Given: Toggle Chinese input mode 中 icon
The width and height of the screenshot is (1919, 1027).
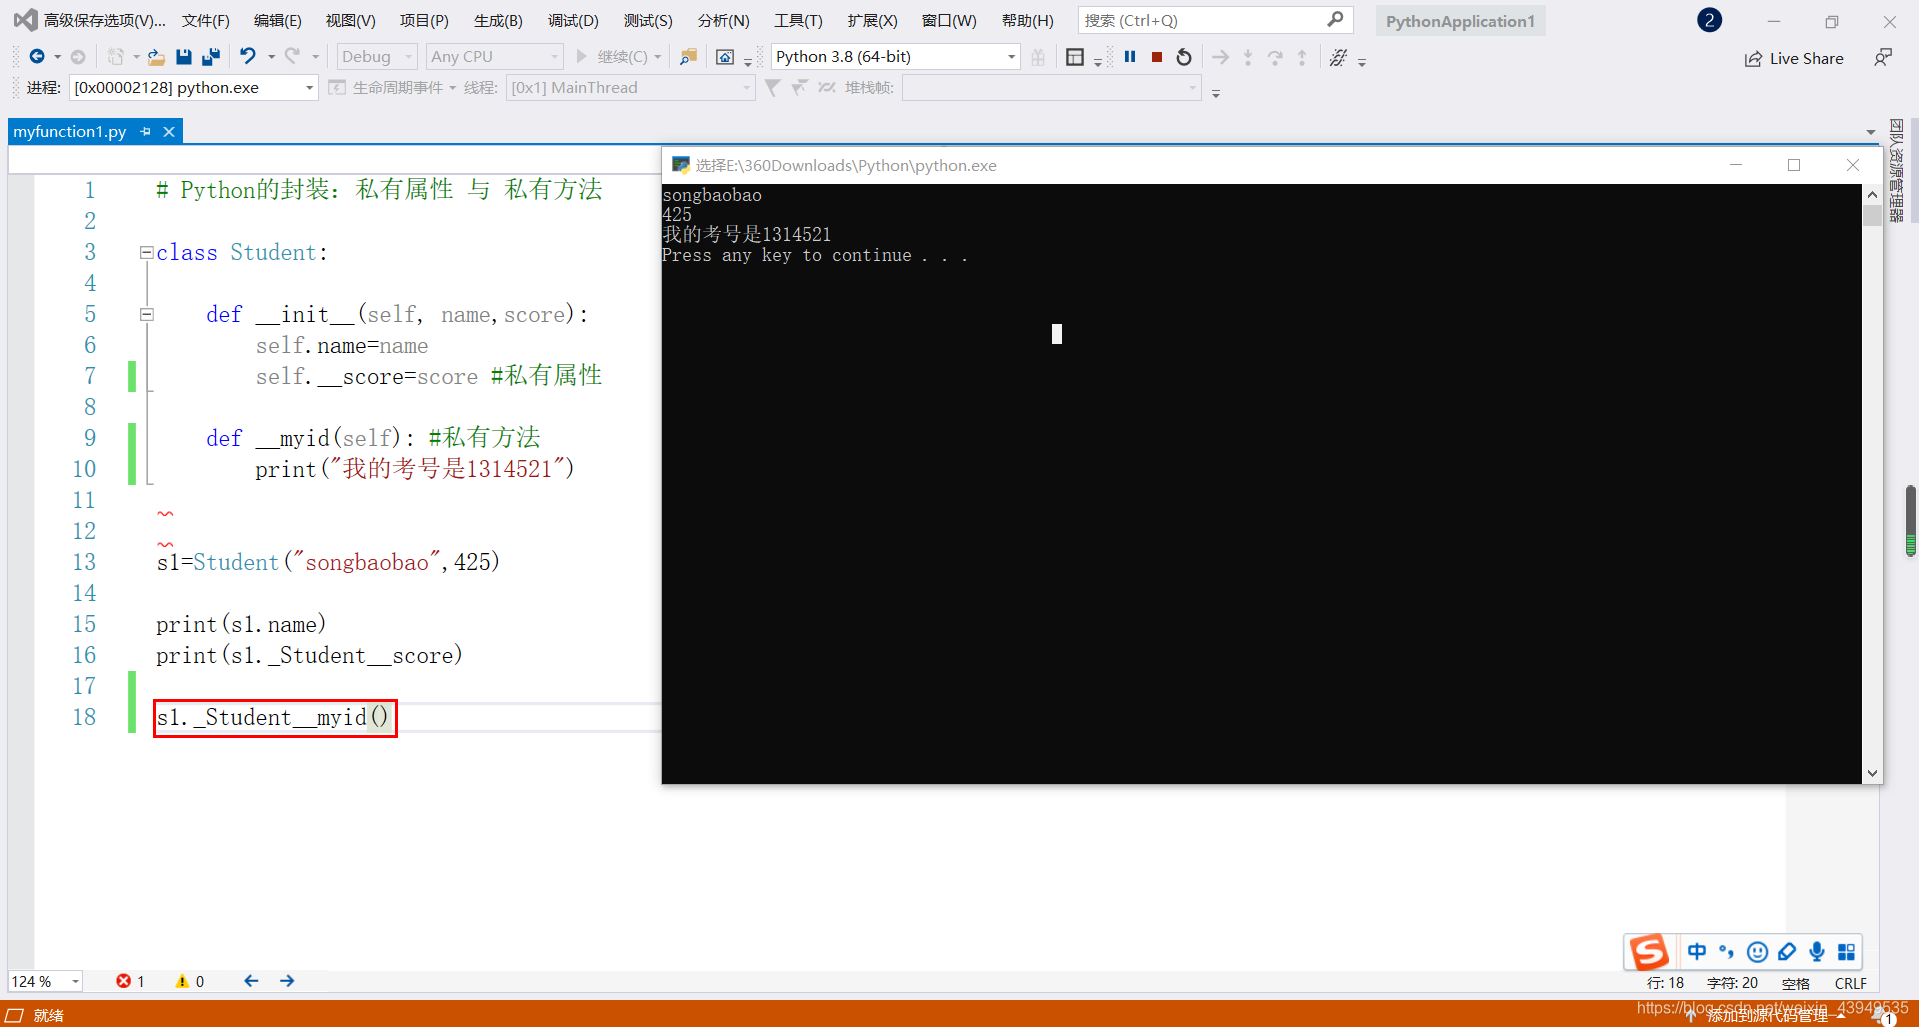Looking at the screenshot, I should [x=1697, y=951].
